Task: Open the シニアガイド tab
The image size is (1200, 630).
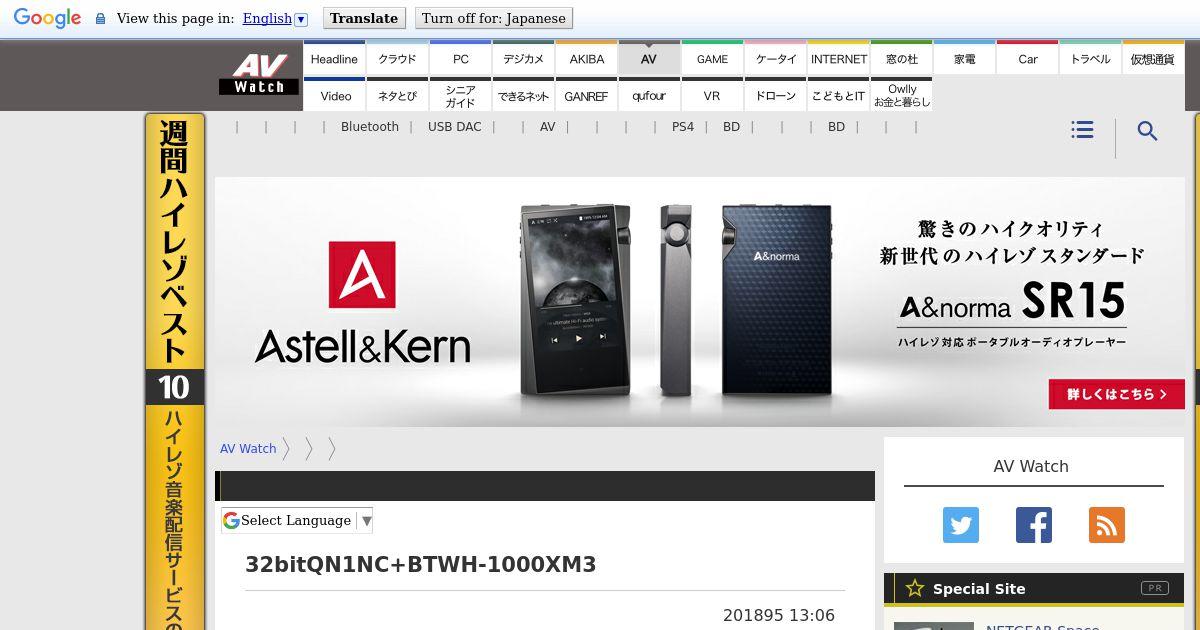Action: (x=460, y=95)
